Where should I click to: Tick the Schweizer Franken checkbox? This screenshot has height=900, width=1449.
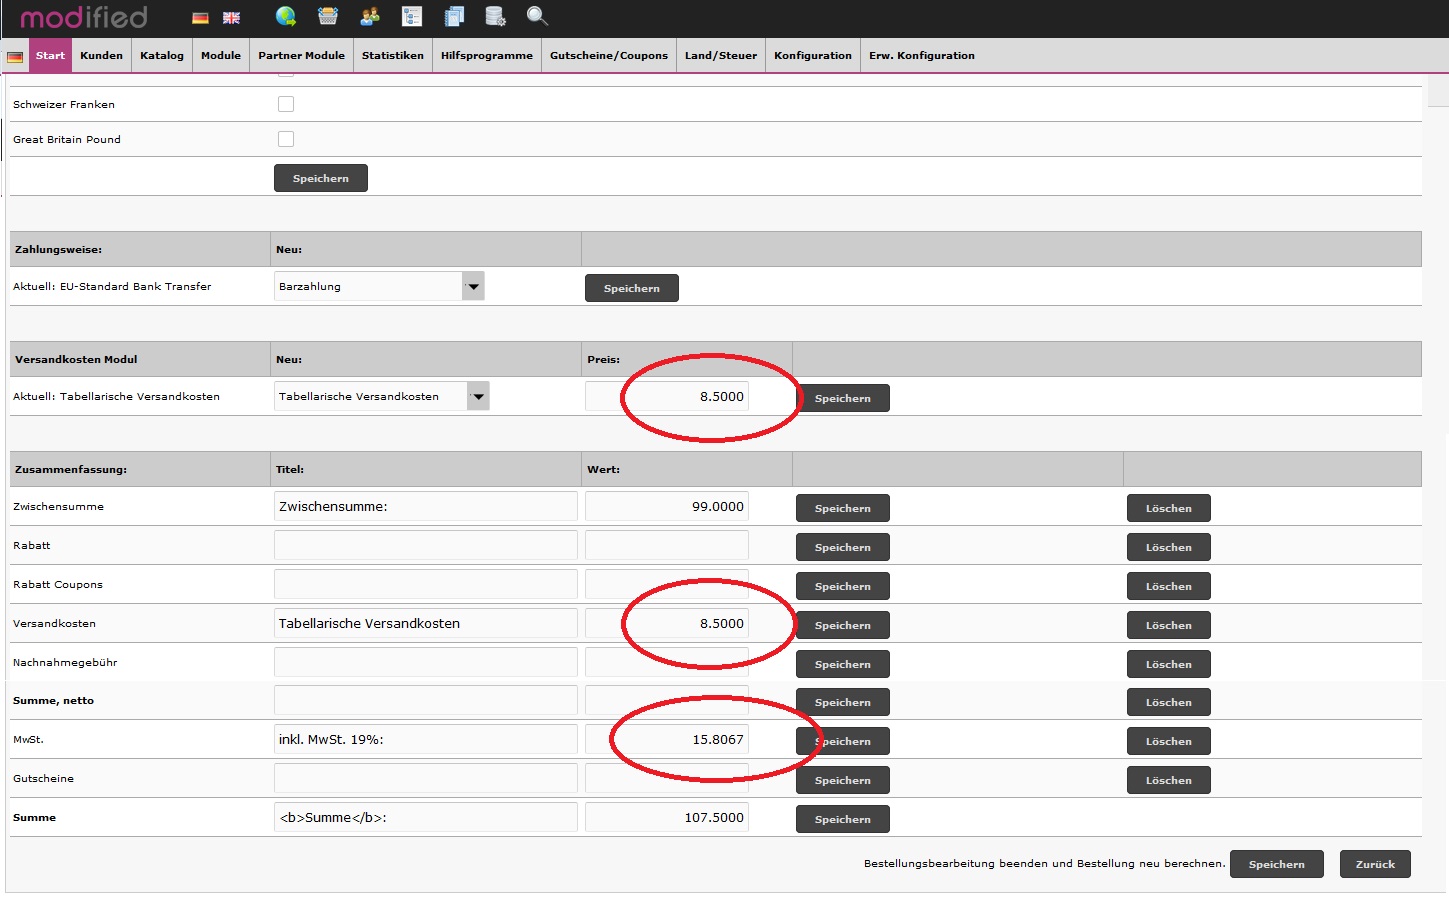[286, 104]
